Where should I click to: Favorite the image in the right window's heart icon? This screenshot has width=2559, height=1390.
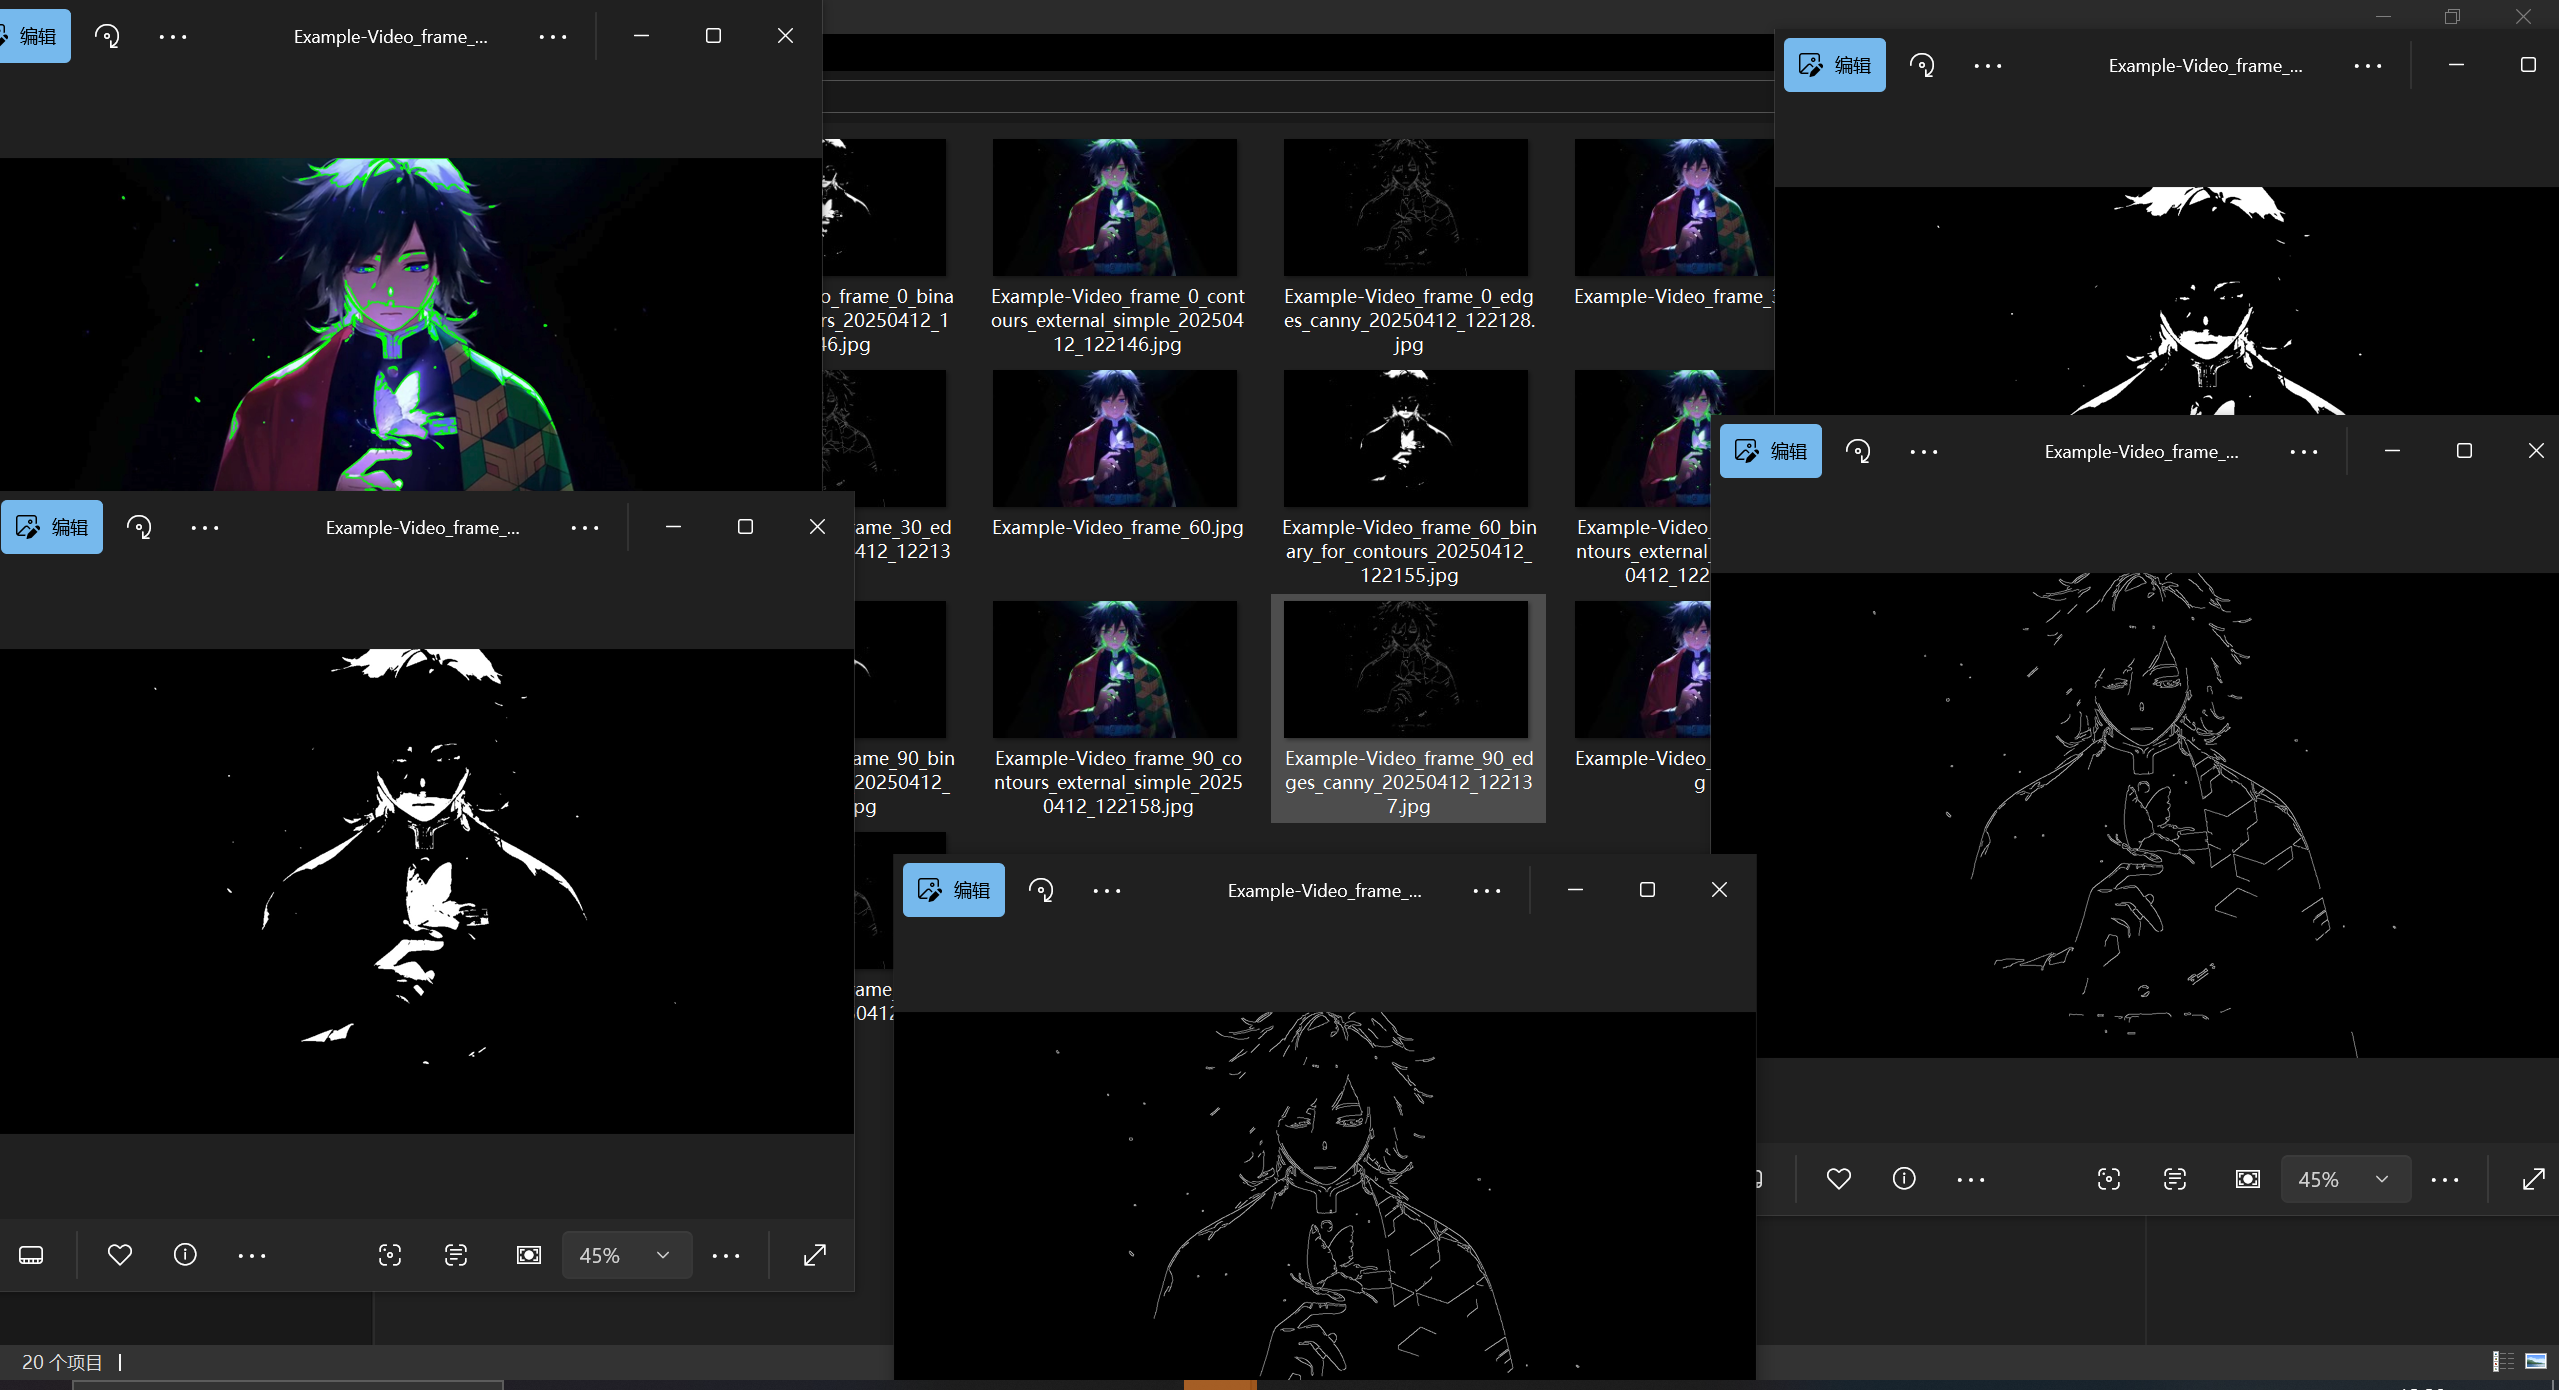pos(1838,1179)
